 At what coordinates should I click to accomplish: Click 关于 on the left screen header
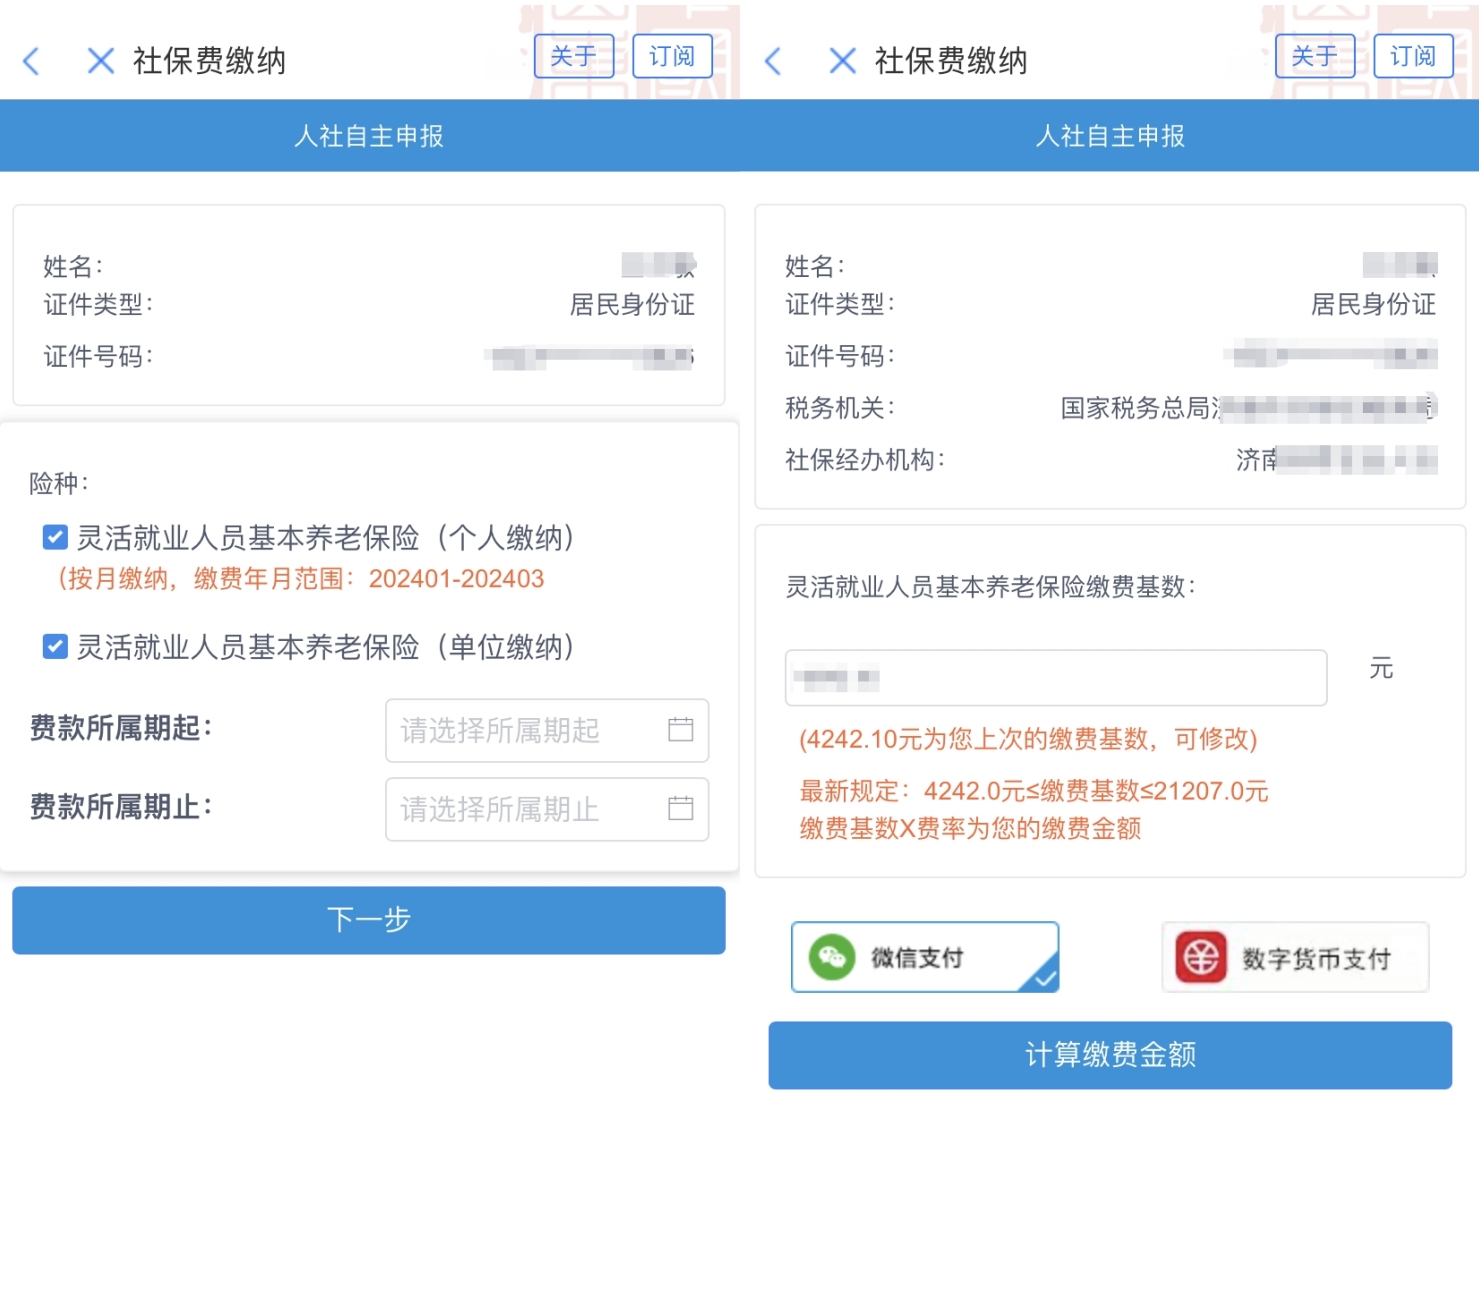pyautogui.click(x=573, y=56)
